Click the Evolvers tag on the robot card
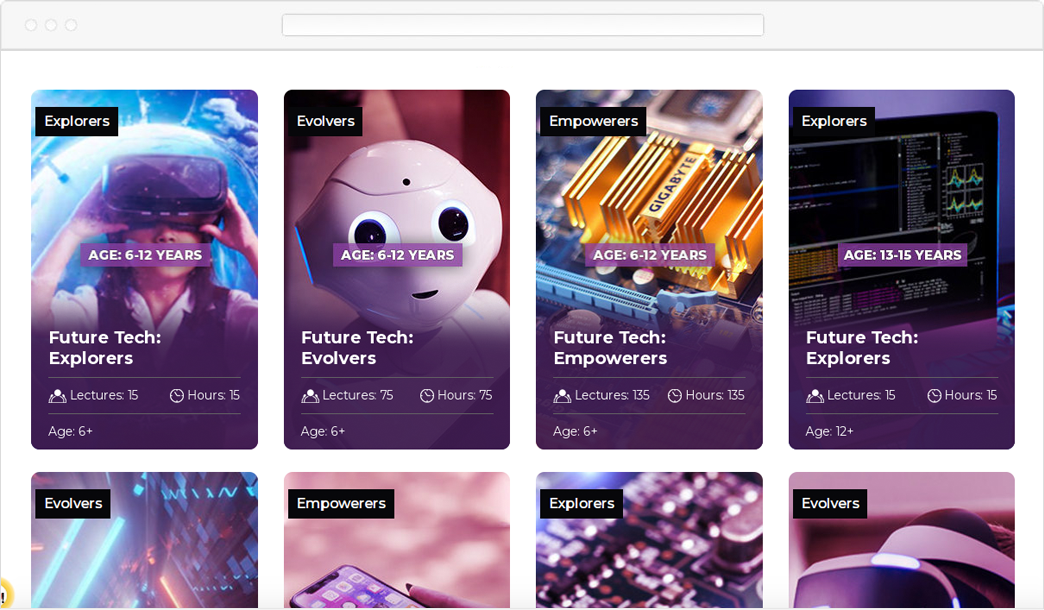This screenshot has height=610, width=1044. coord(325,121)
